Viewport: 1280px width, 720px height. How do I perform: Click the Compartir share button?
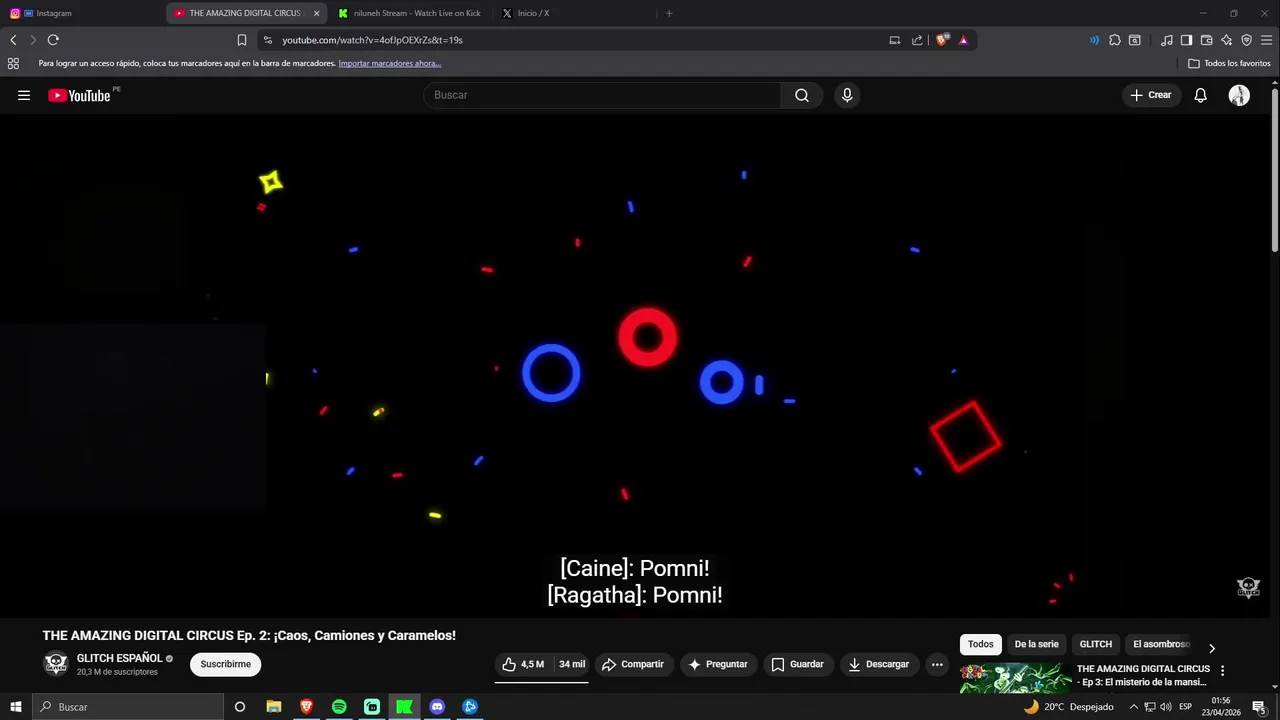pyautogui.click(x=634, y=664)
